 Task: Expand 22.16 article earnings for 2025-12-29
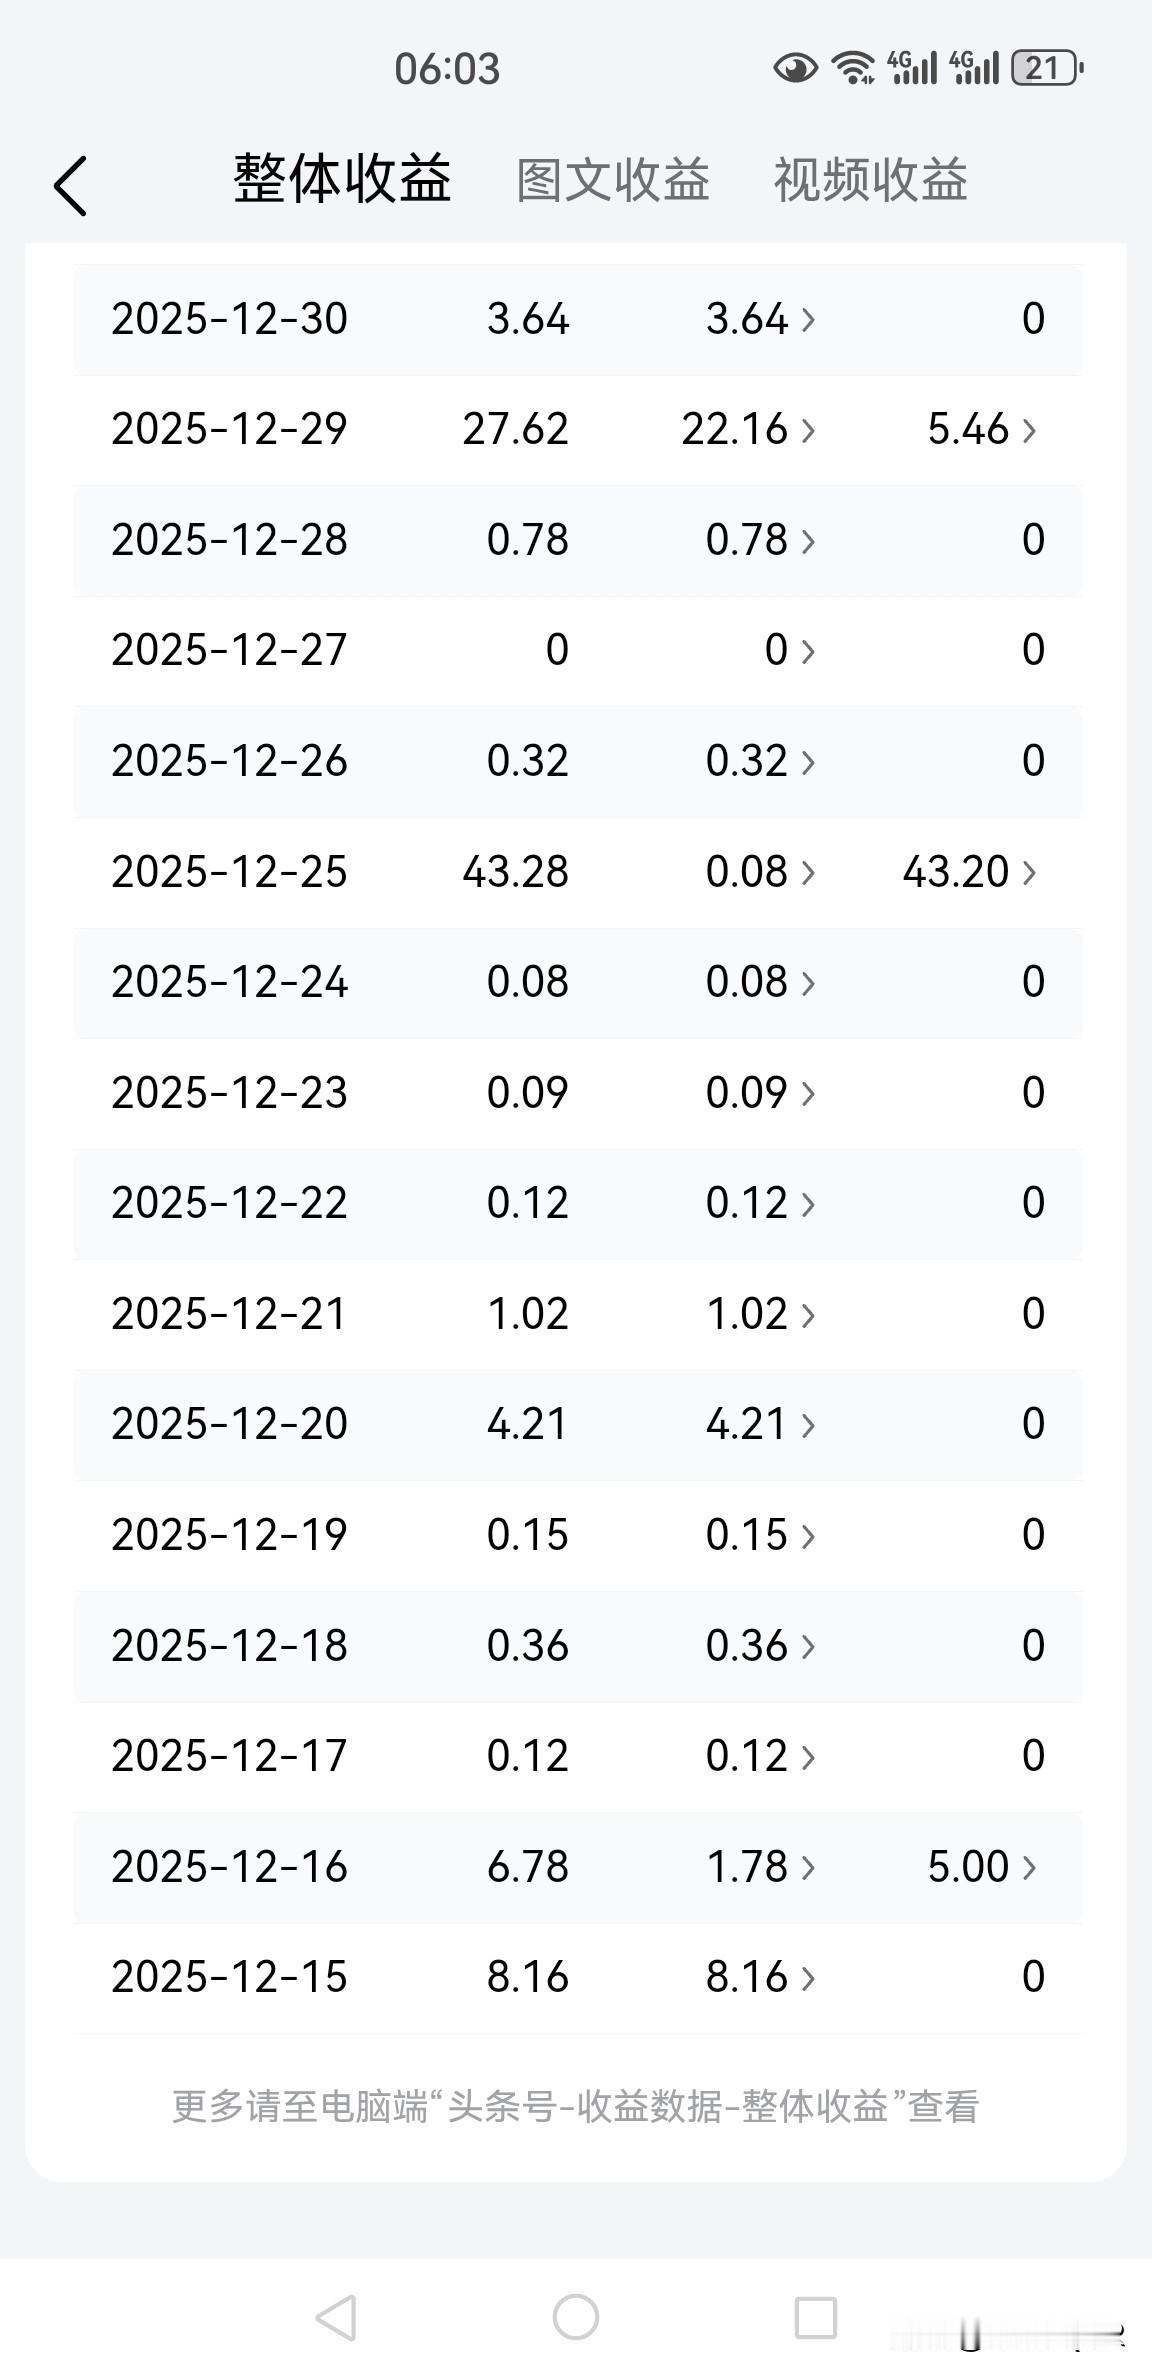click(x=748, y=430)
